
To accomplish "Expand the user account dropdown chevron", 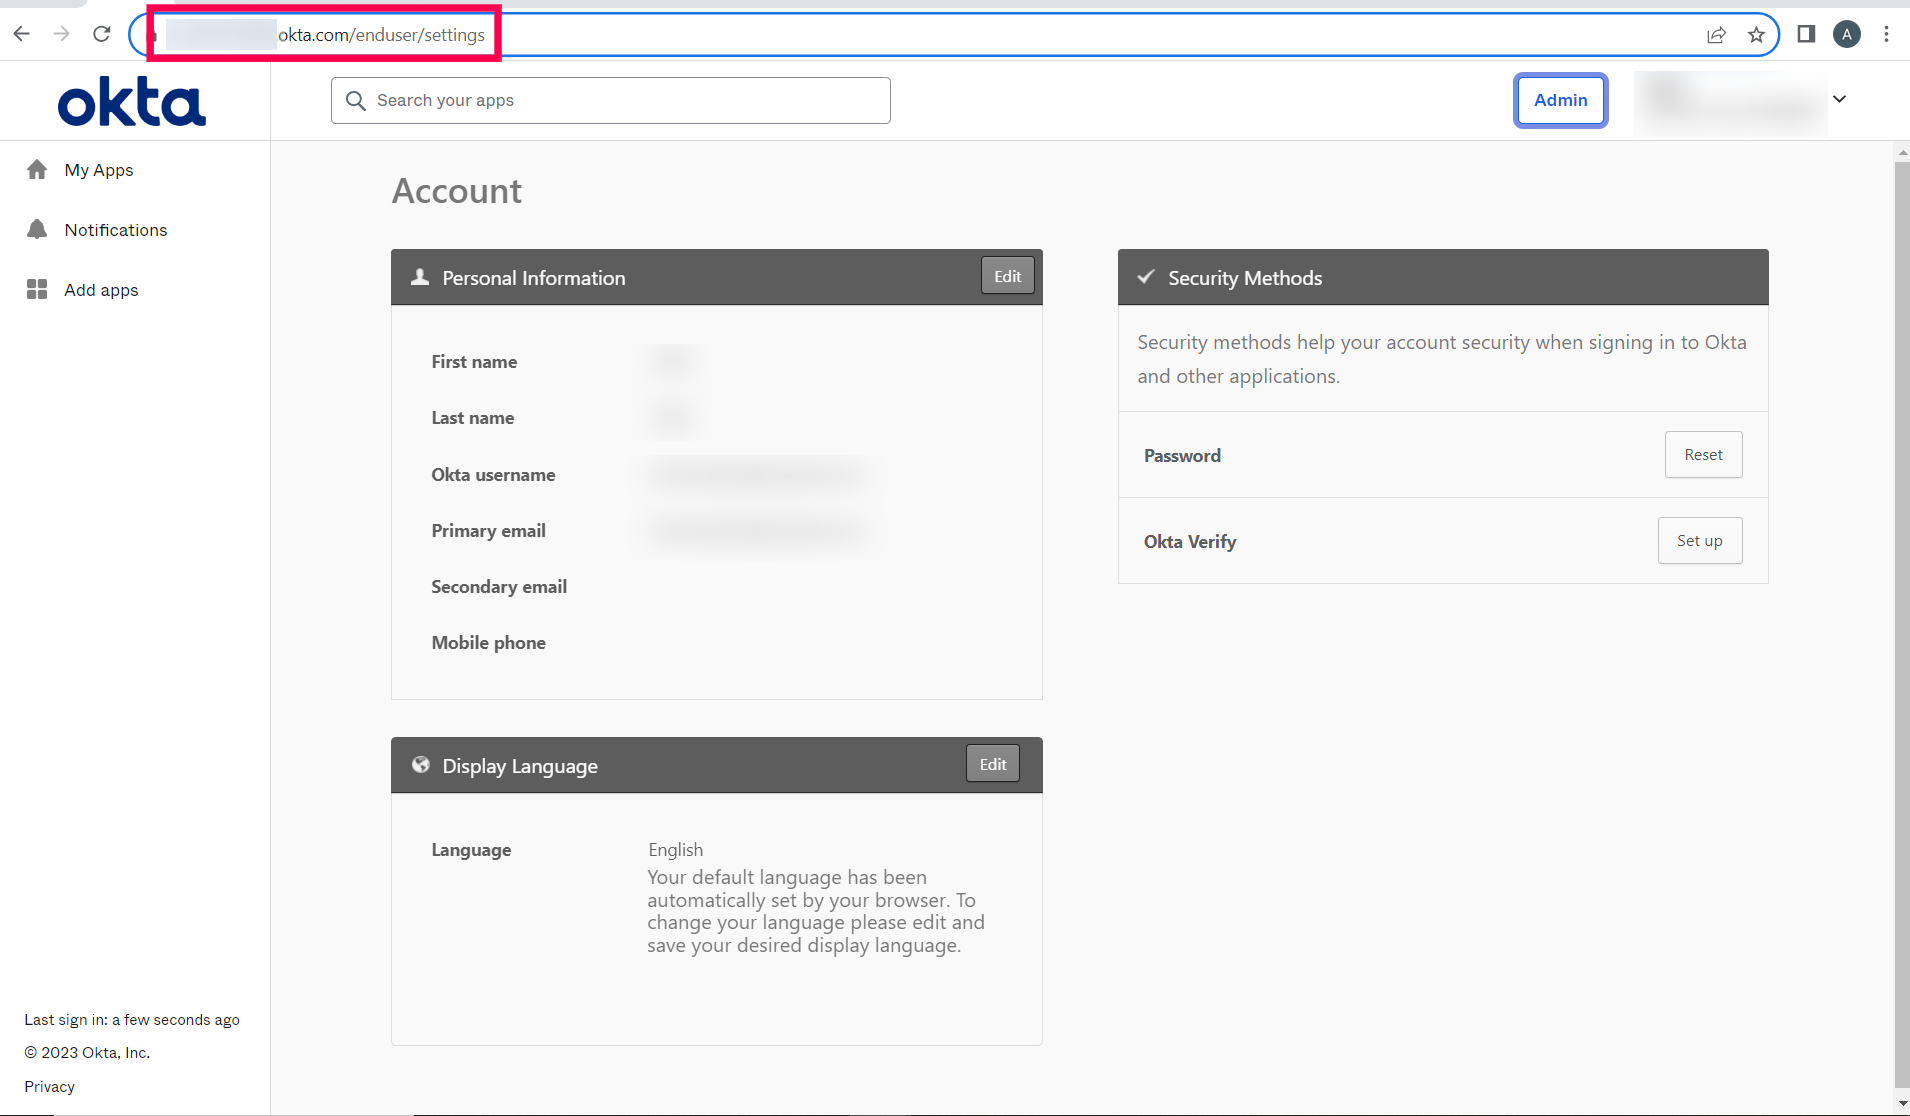I will [x=1839, y=99].
